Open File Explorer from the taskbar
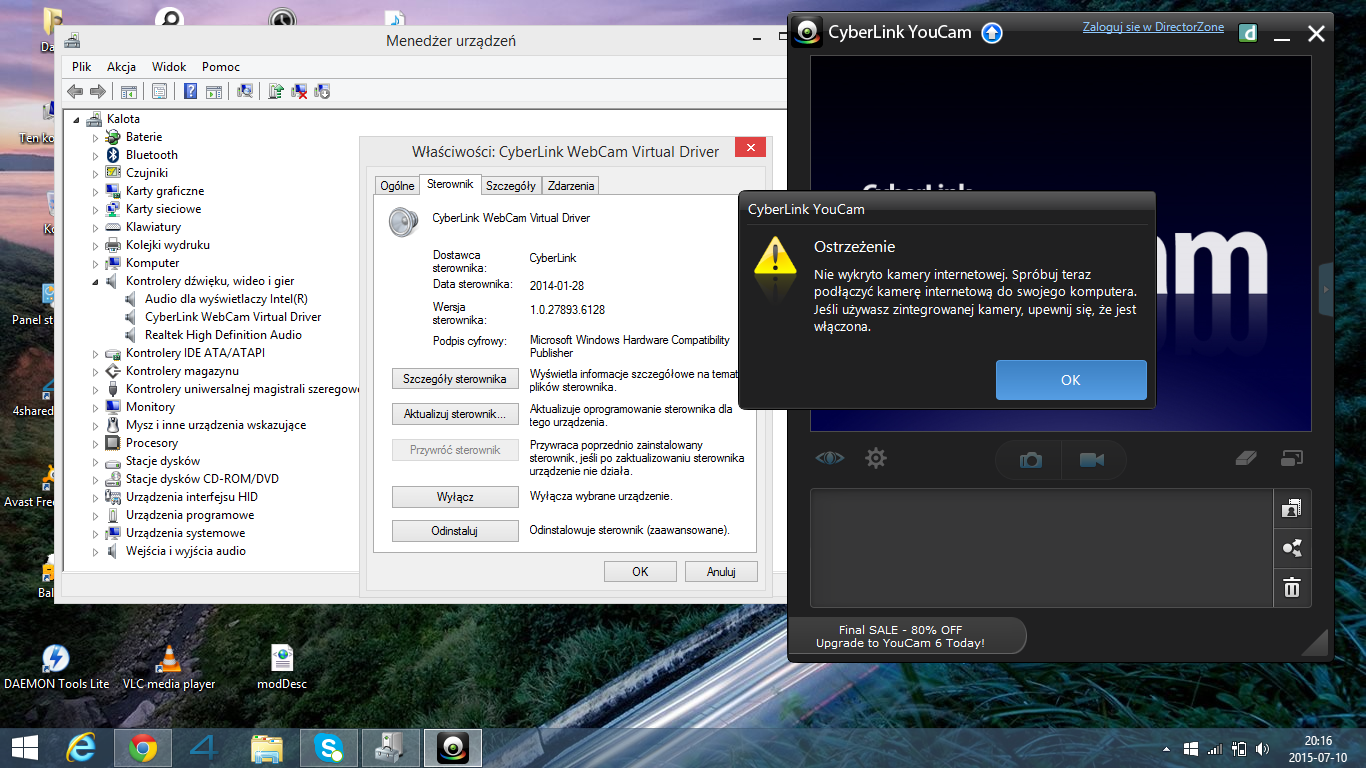 pyautogui.click(x=267, y=747)
